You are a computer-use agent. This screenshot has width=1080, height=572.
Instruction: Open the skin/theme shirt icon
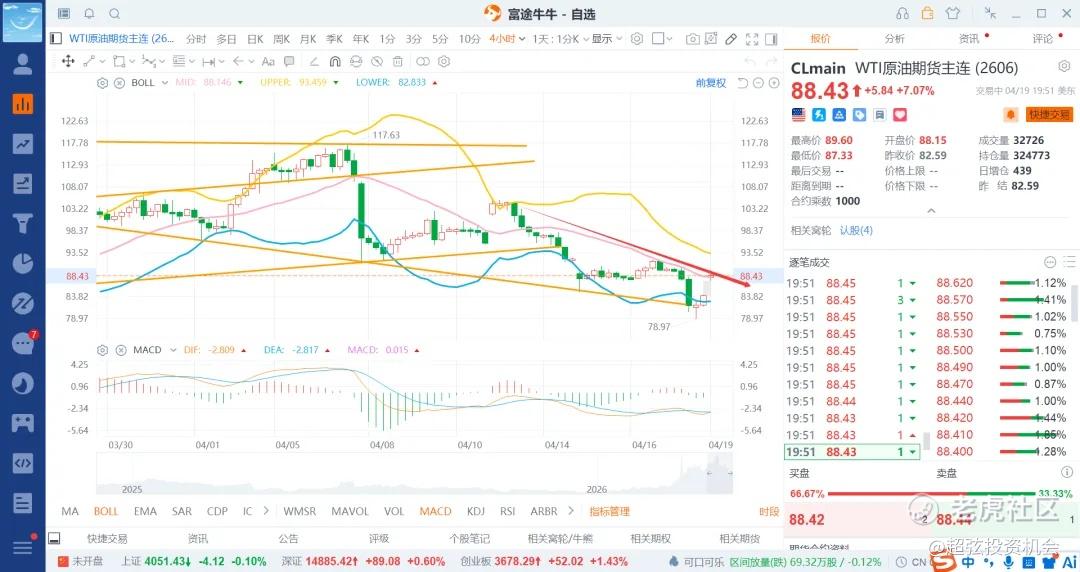pyautogui.click(x=953, y=13)
